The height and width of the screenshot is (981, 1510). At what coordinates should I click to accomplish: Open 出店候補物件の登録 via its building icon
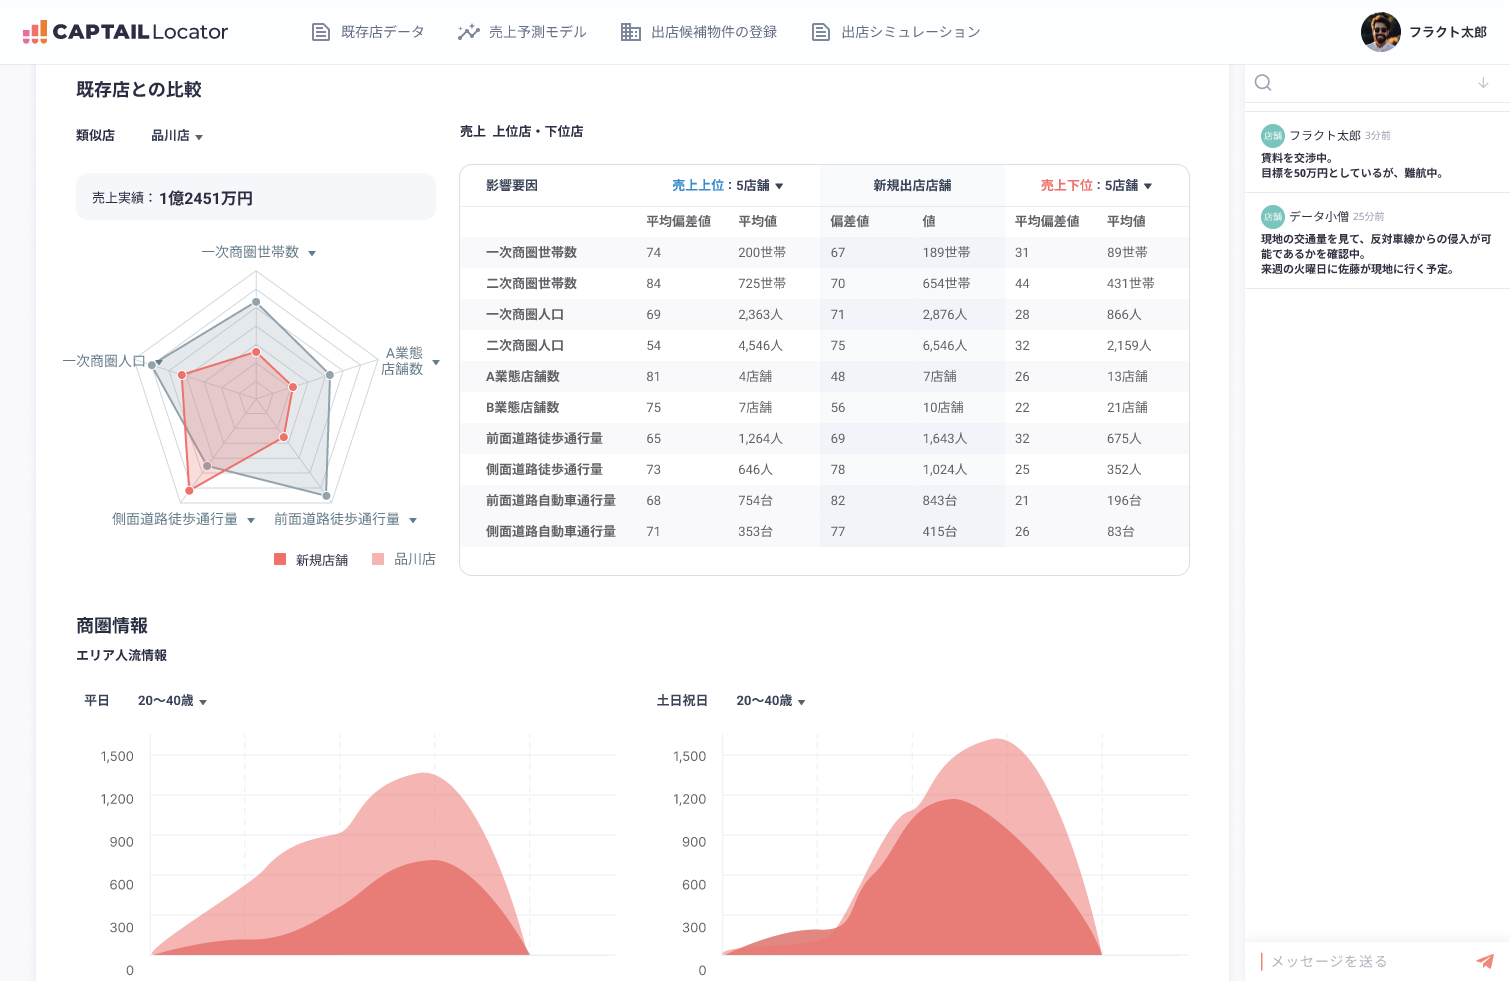tap(631, 31)
